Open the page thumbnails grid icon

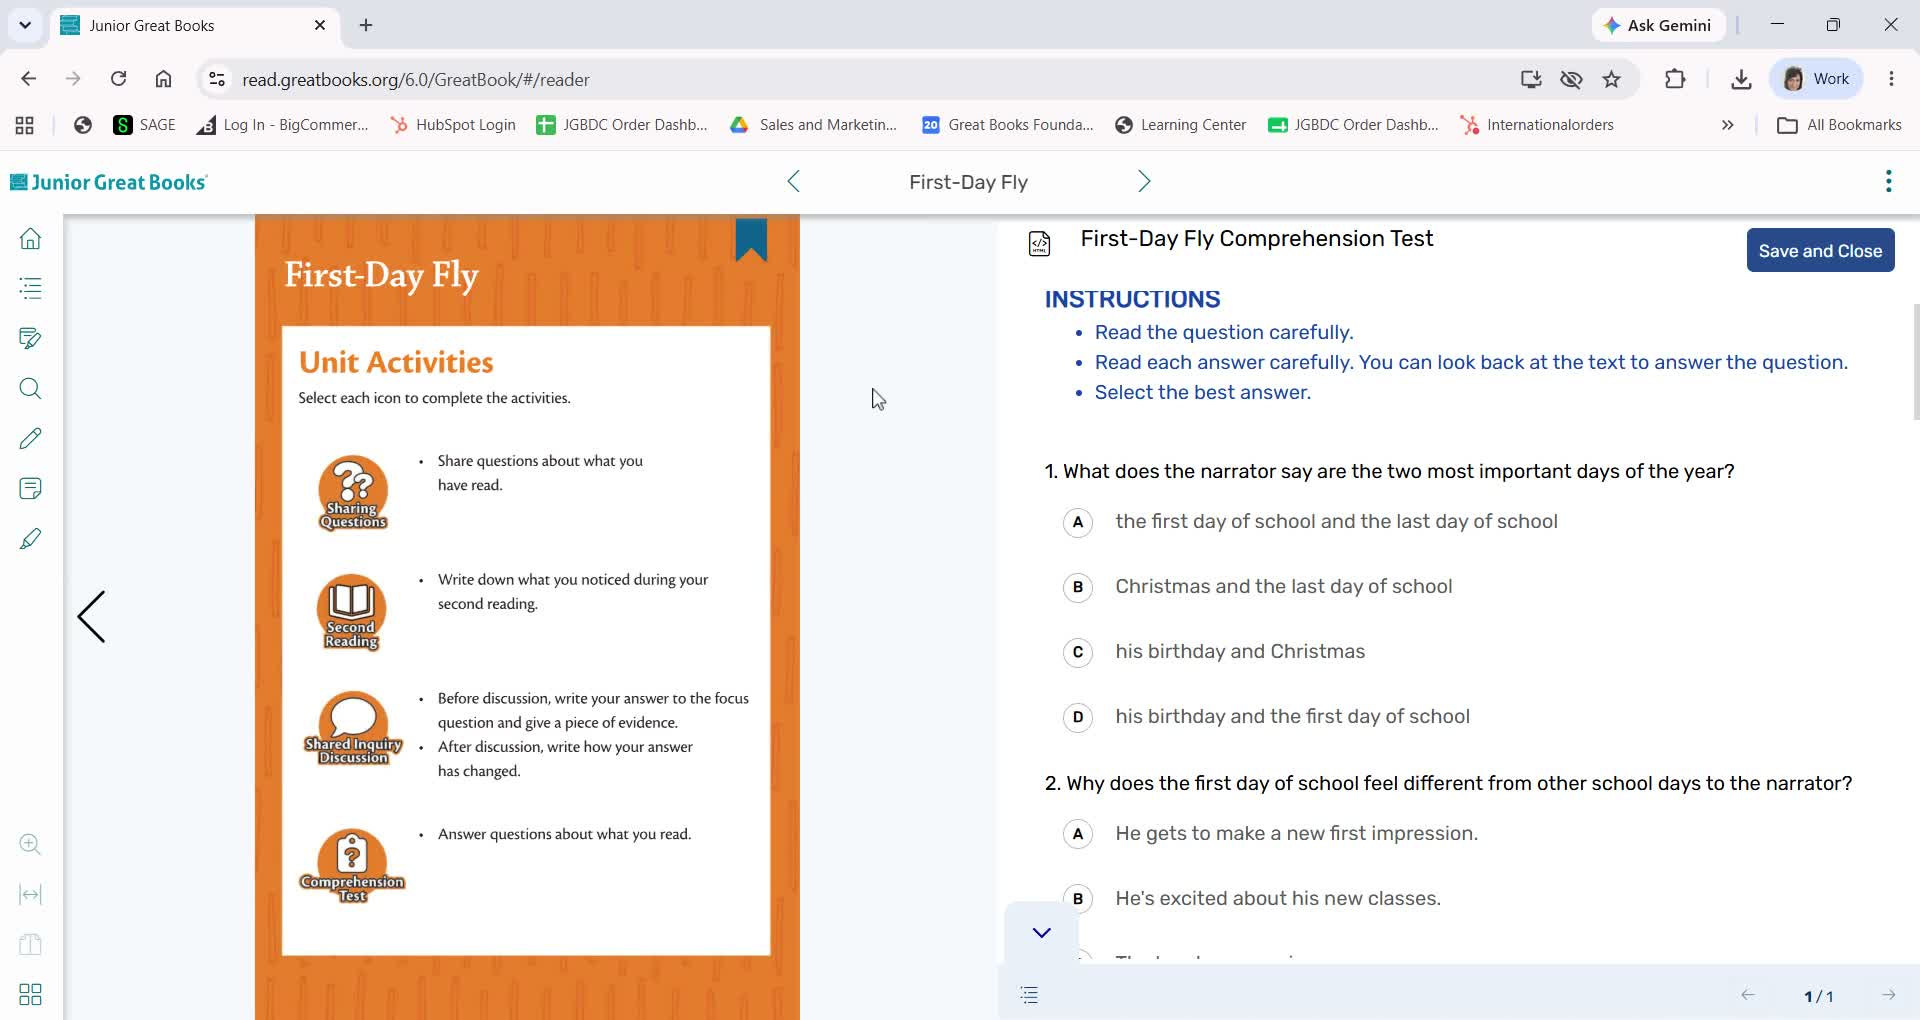coord(31,994)
